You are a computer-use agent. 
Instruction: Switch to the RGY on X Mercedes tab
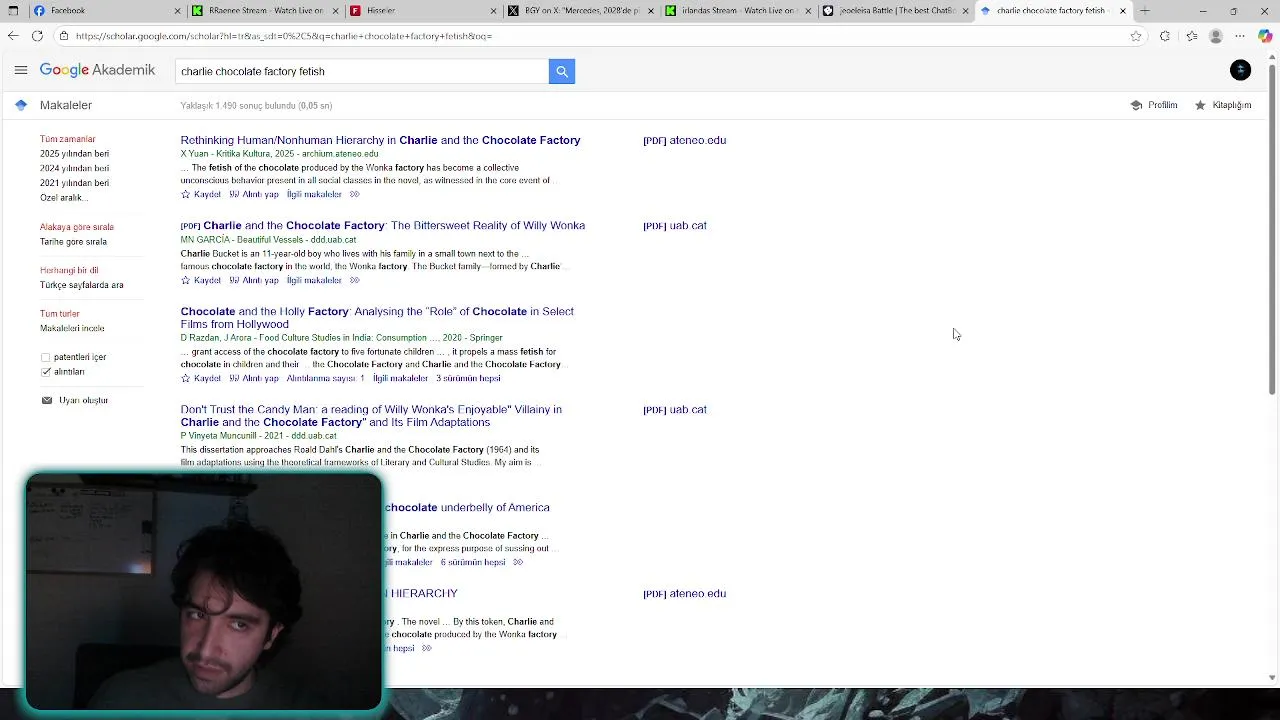point(582,11)
